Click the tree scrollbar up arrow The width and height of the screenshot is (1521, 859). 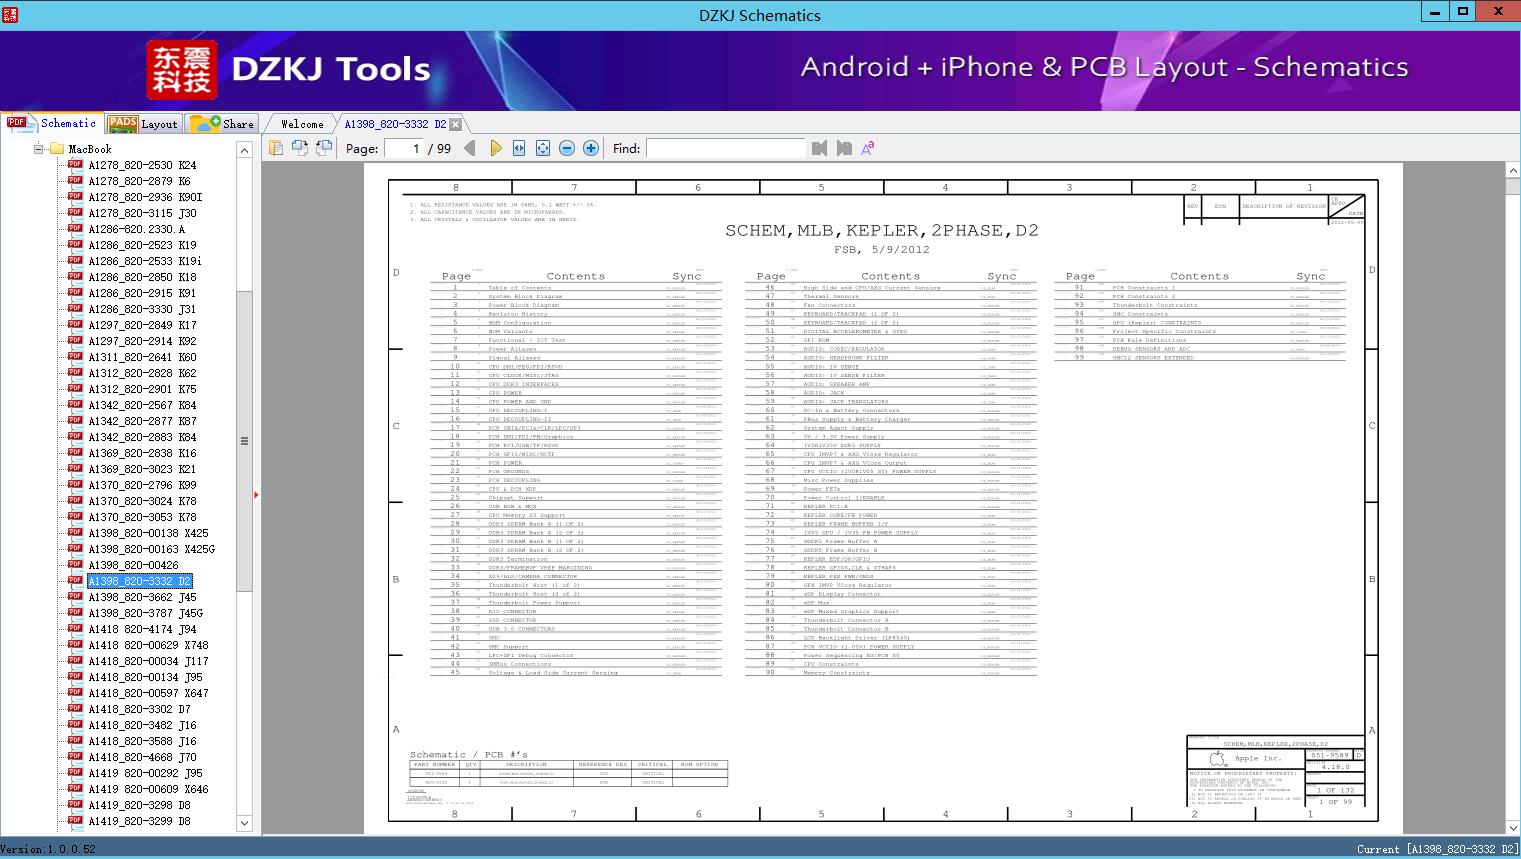244,150
